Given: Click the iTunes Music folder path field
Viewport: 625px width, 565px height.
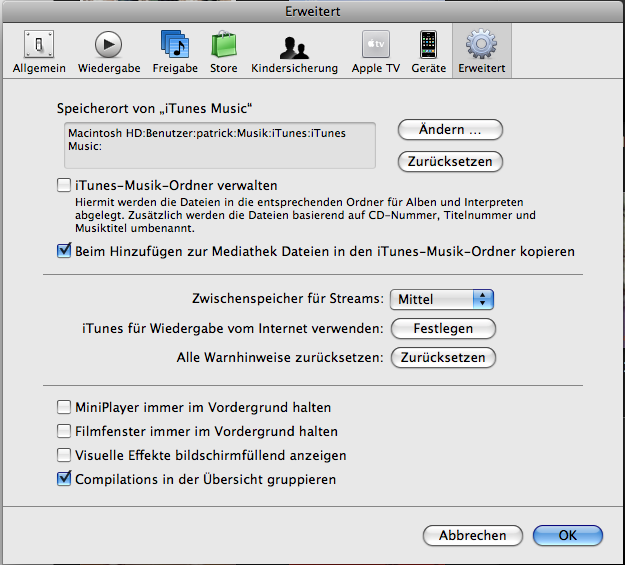Looking at the screenshot, I should [x=220, y=145].
